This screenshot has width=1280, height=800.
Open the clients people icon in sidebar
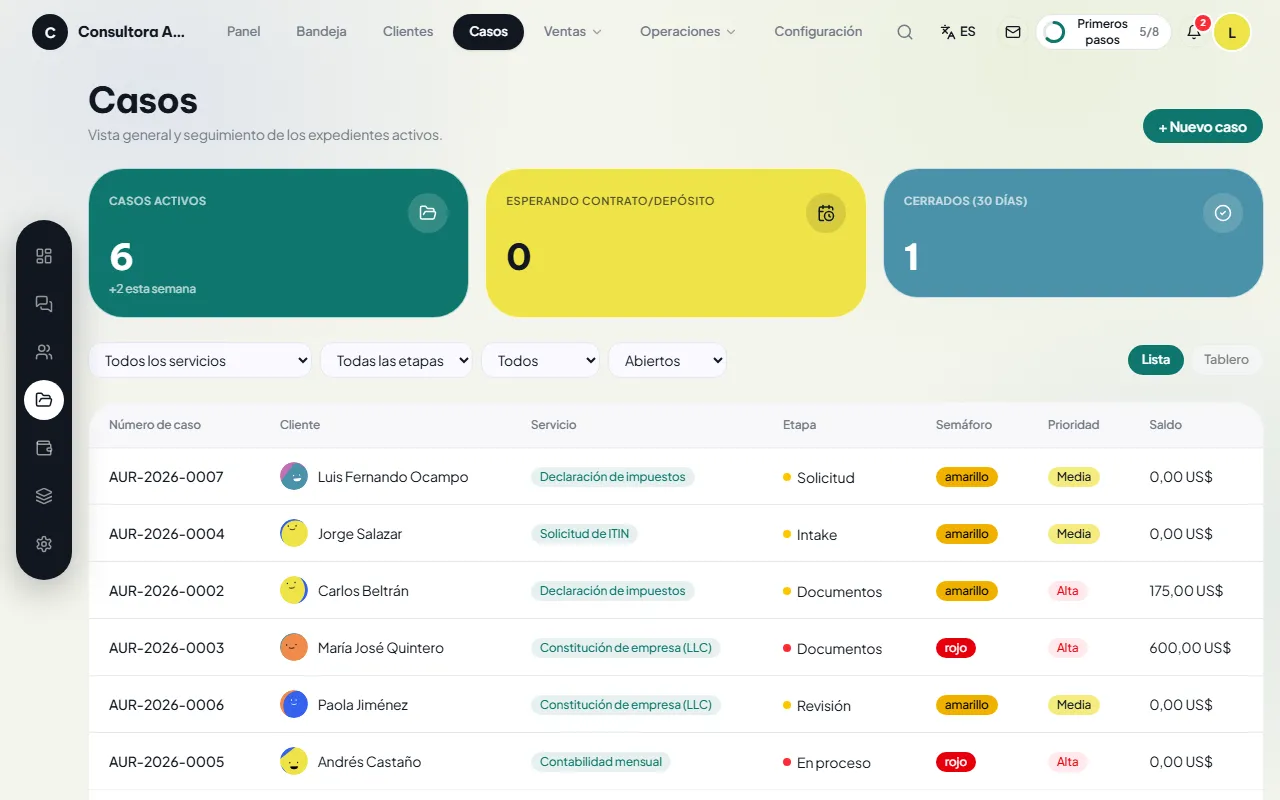pos(44,352)
